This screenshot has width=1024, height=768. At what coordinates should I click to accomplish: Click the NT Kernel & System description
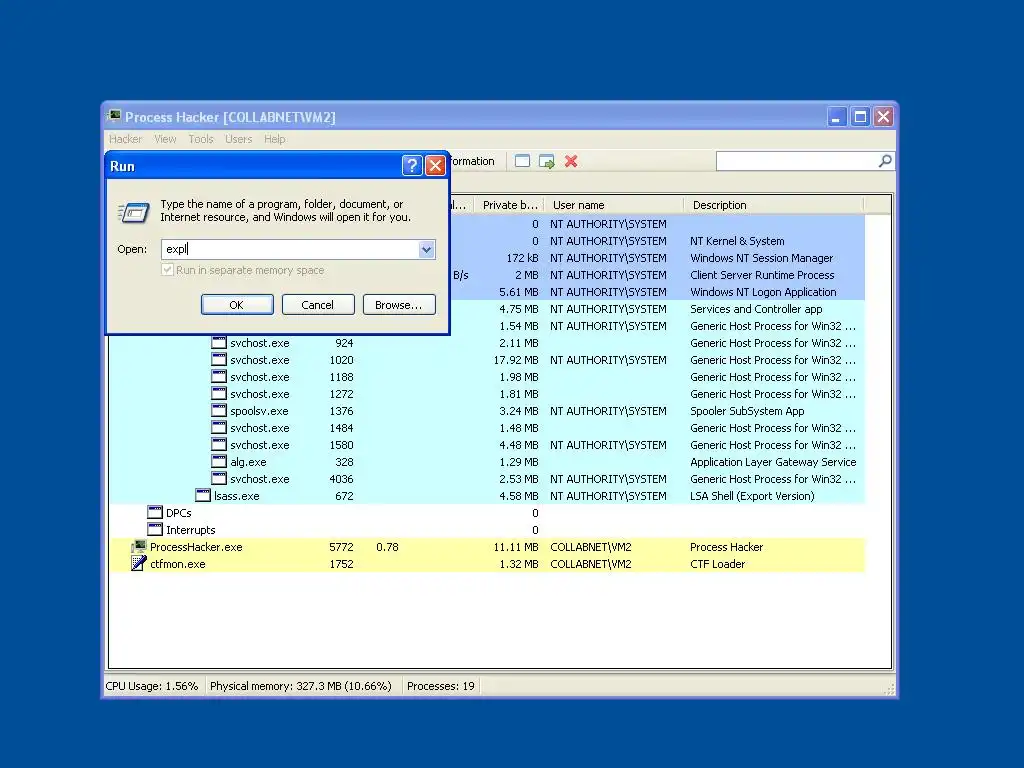[737, 241]
